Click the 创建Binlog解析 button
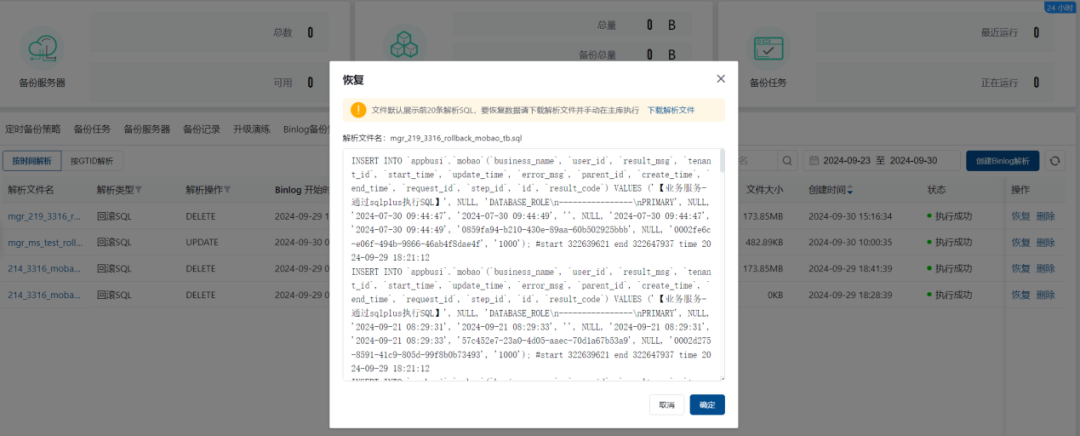The width and height of the screenshot is (1080, 436). pyautogui.click(x=1002, y=161)
